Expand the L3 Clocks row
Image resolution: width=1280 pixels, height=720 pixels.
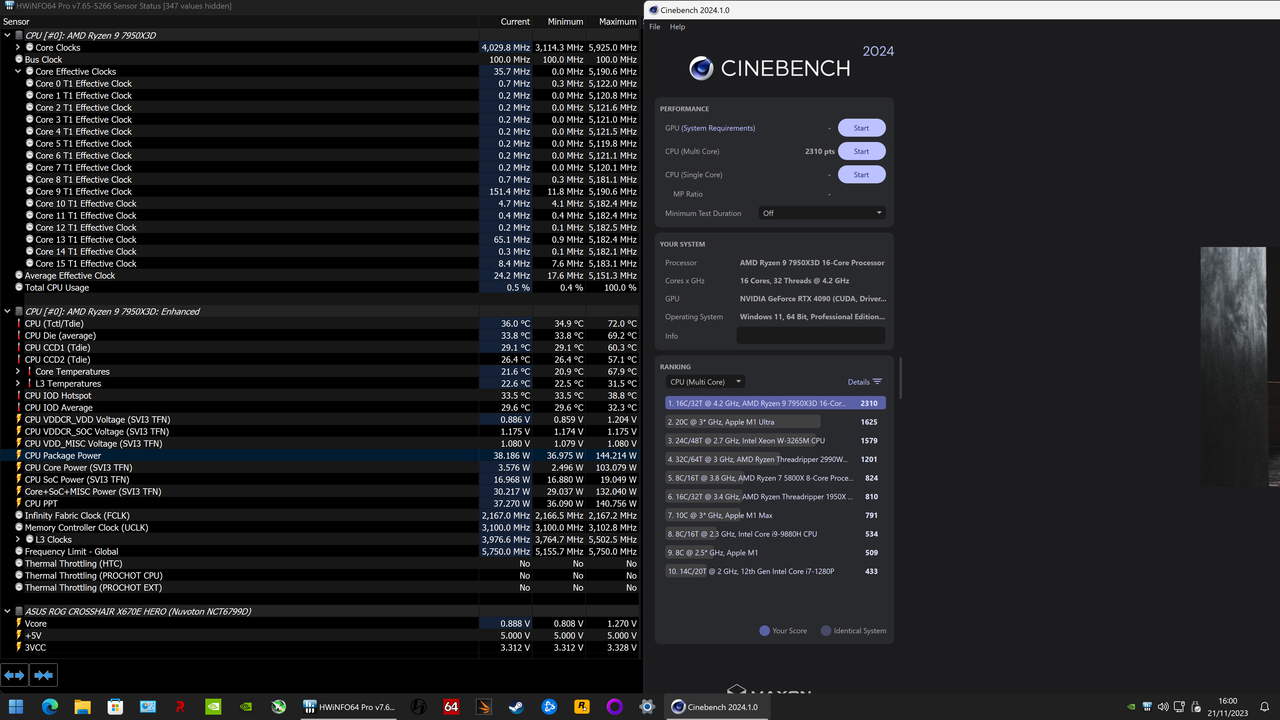click(18, 539)
